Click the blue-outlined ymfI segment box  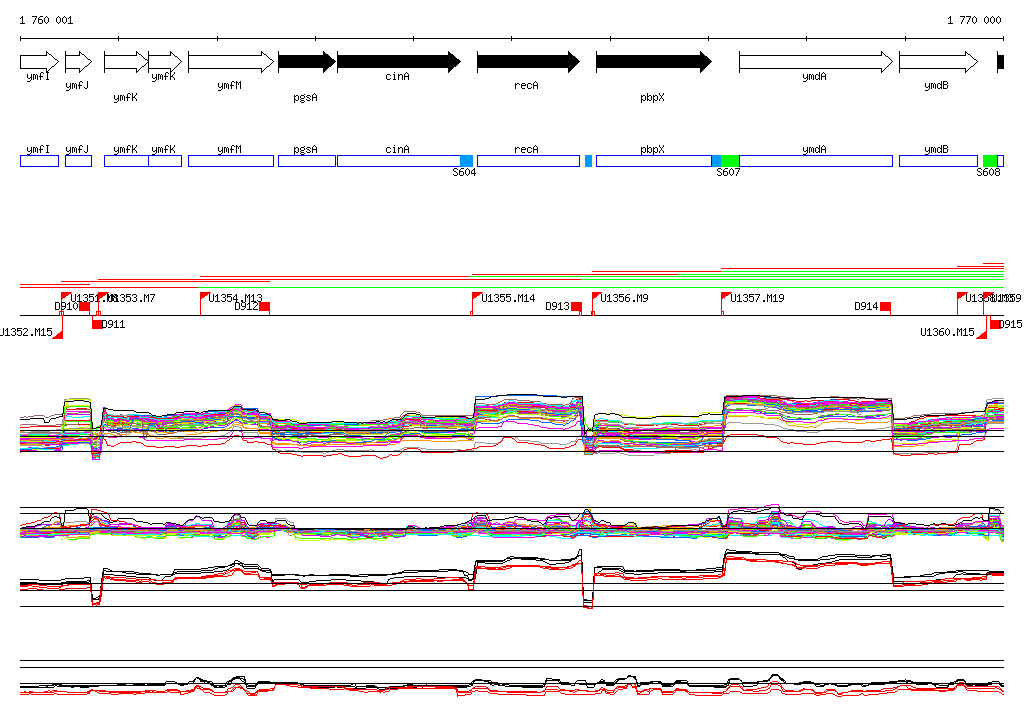click(39, 161)
